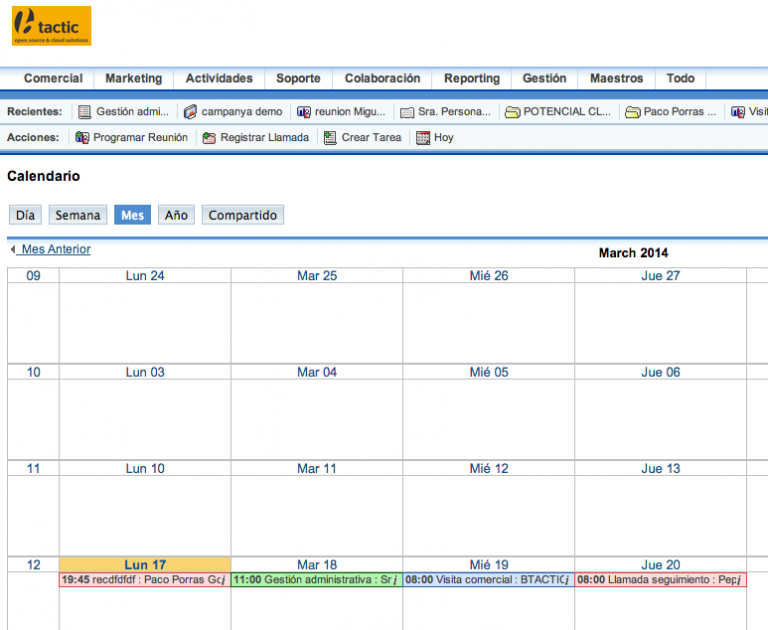Open the Marketing menu

pyautogui.click(x=134, y=78)
